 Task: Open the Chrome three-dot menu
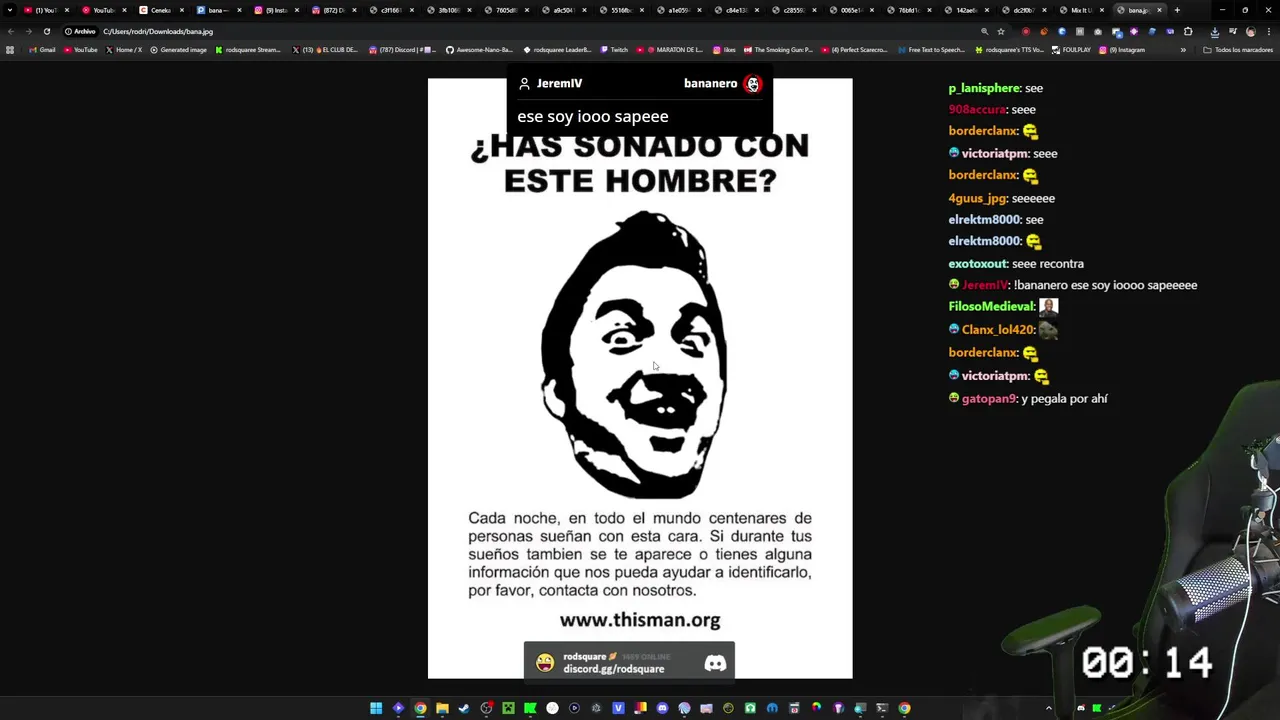click(1268, 31)
